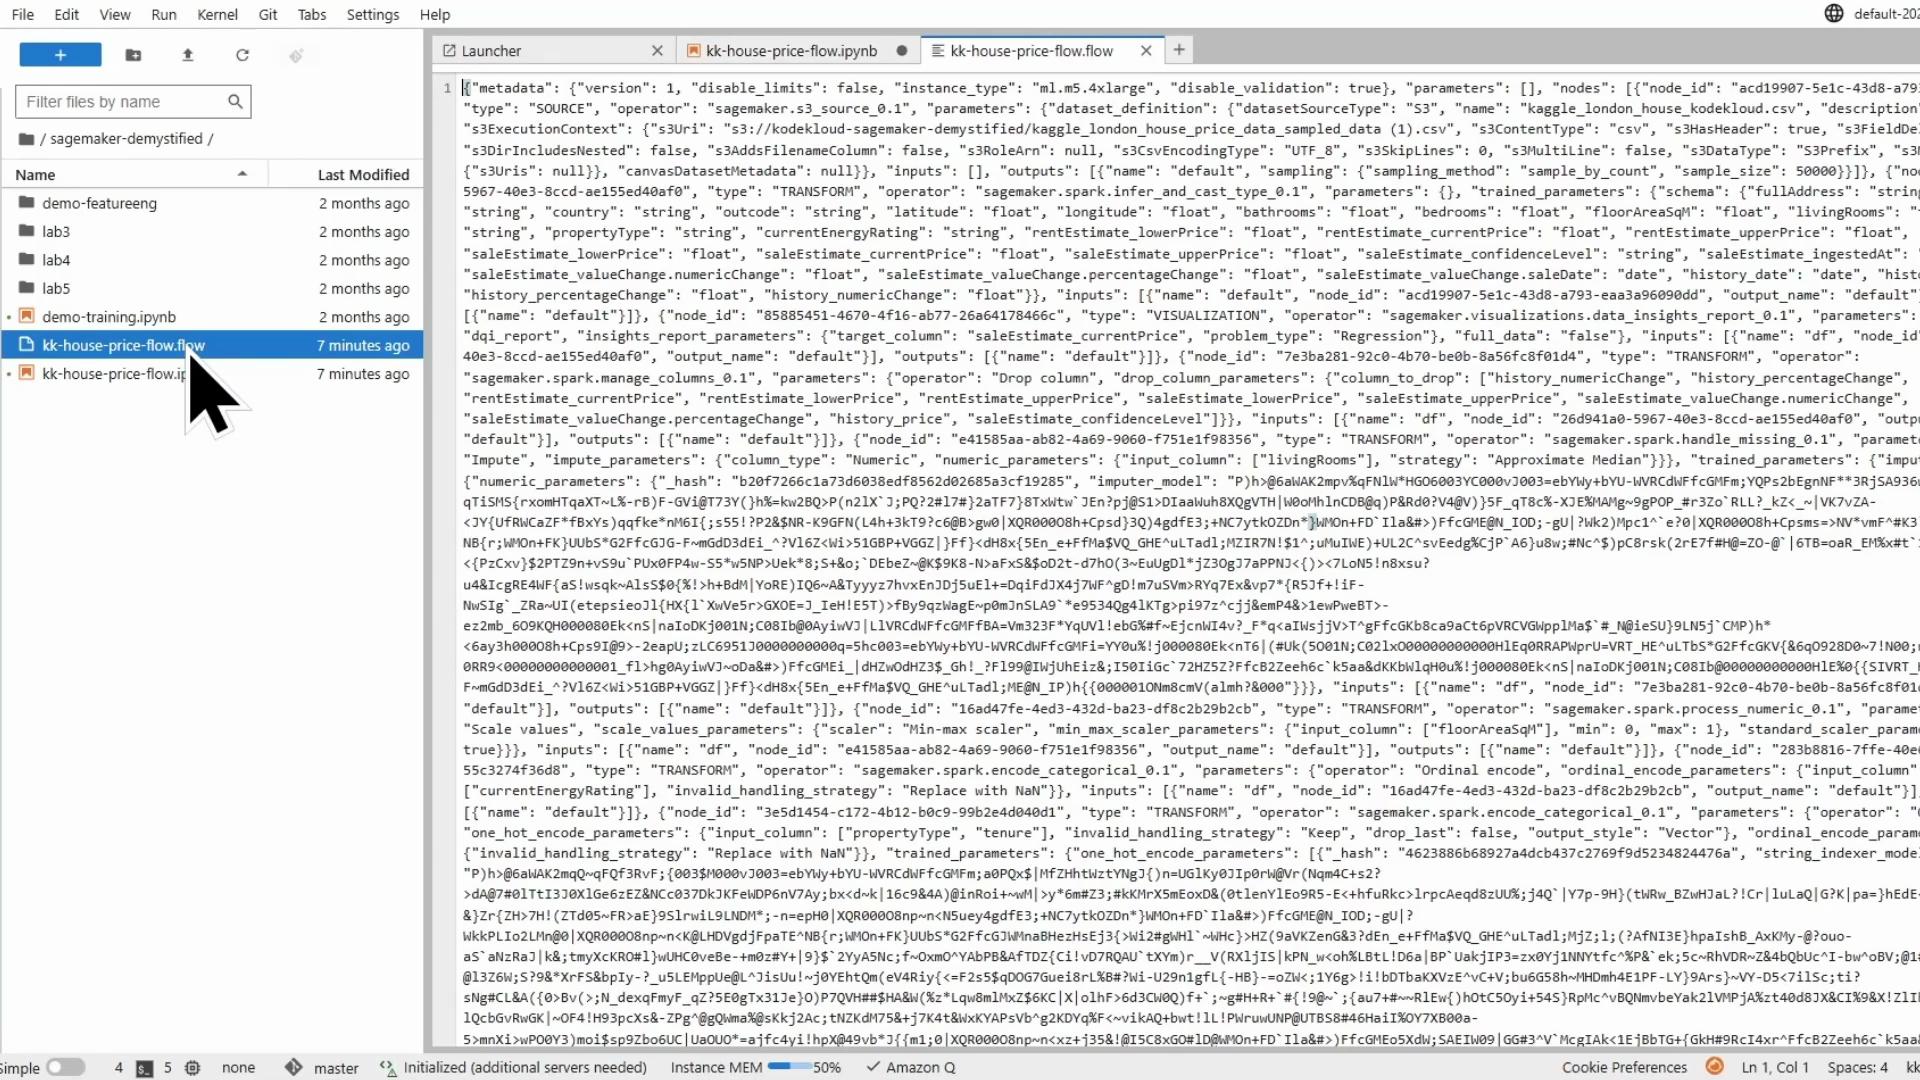This screenshot has height=1080, width=1920.
Task: Click the language server status icon
Action: pyautogui.click(x=388, y=1068)
